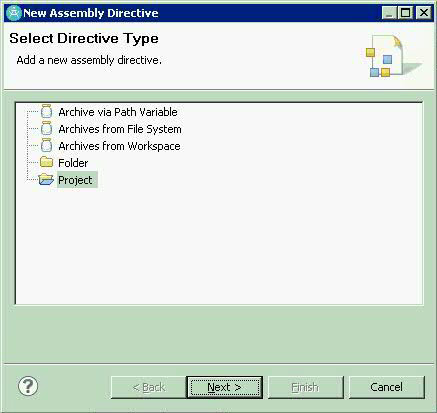437x413 pixels.
Task: Open help with the question mark icon
Action: point(28,386)
